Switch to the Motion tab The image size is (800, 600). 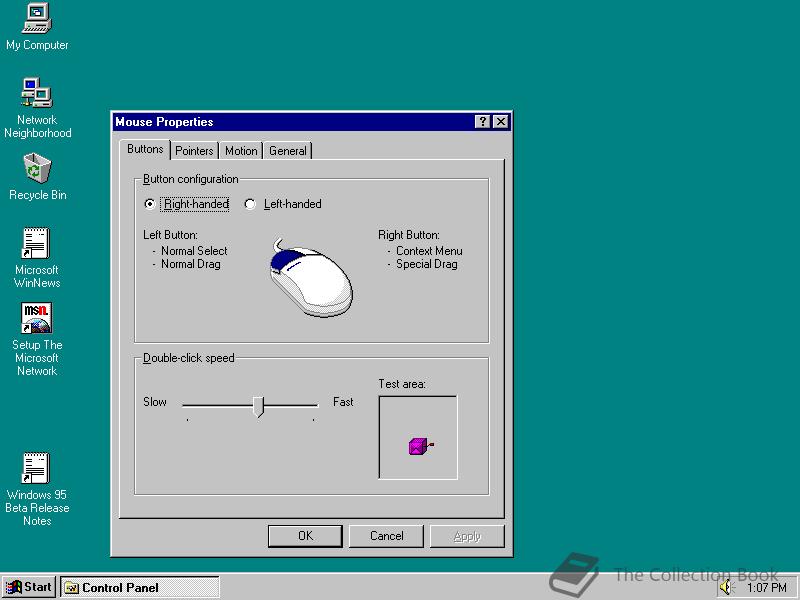click(241, 151)
